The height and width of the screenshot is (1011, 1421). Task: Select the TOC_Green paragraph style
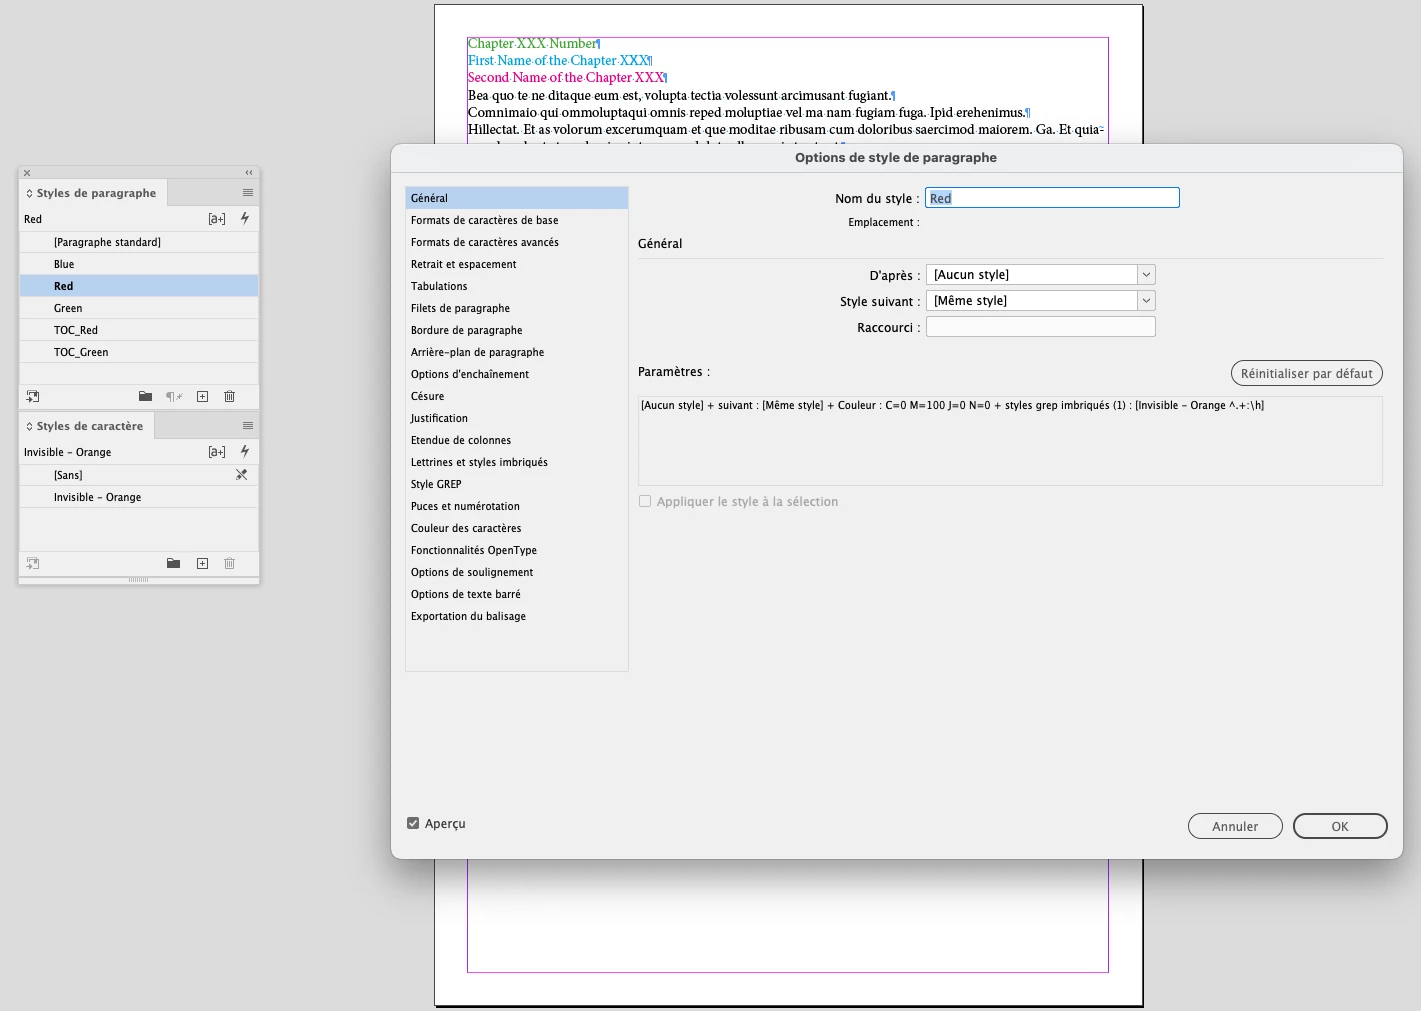[139, 352]
